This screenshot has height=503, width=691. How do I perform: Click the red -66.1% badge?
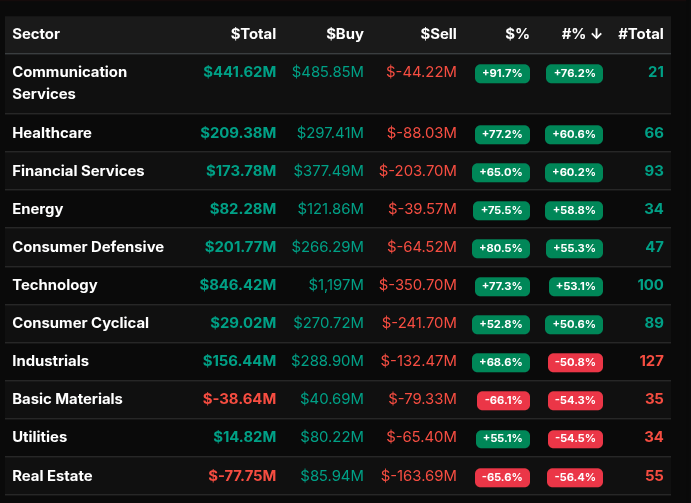502,400
